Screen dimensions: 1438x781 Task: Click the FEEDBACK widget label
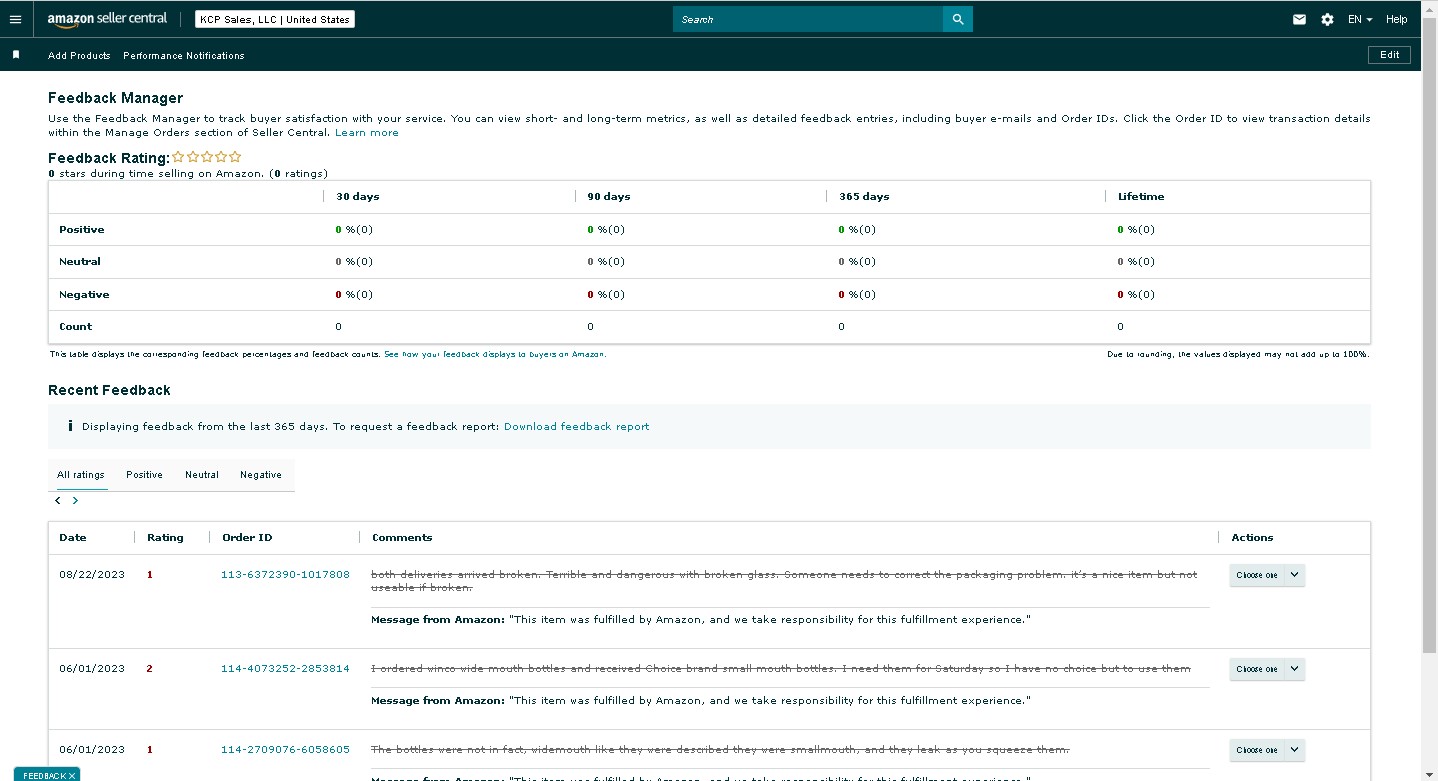44,775
